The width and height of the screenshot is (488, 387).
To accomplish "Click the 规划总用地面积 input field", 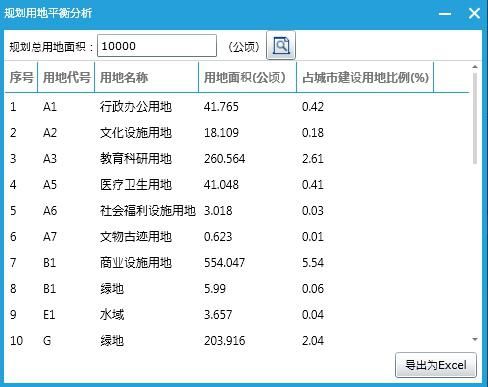I will click(x=157, y=46).
